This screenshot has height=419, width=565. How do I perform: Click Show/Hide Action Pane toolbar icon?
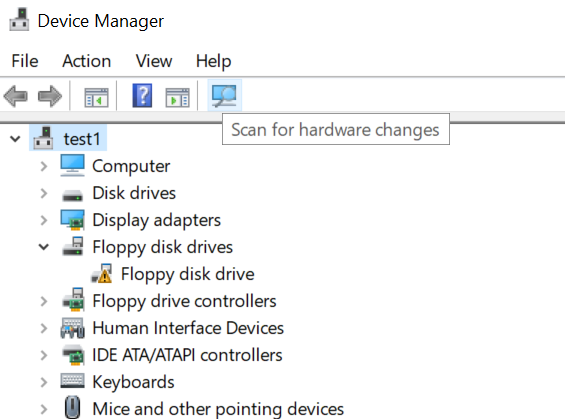(x=177, y=97)
